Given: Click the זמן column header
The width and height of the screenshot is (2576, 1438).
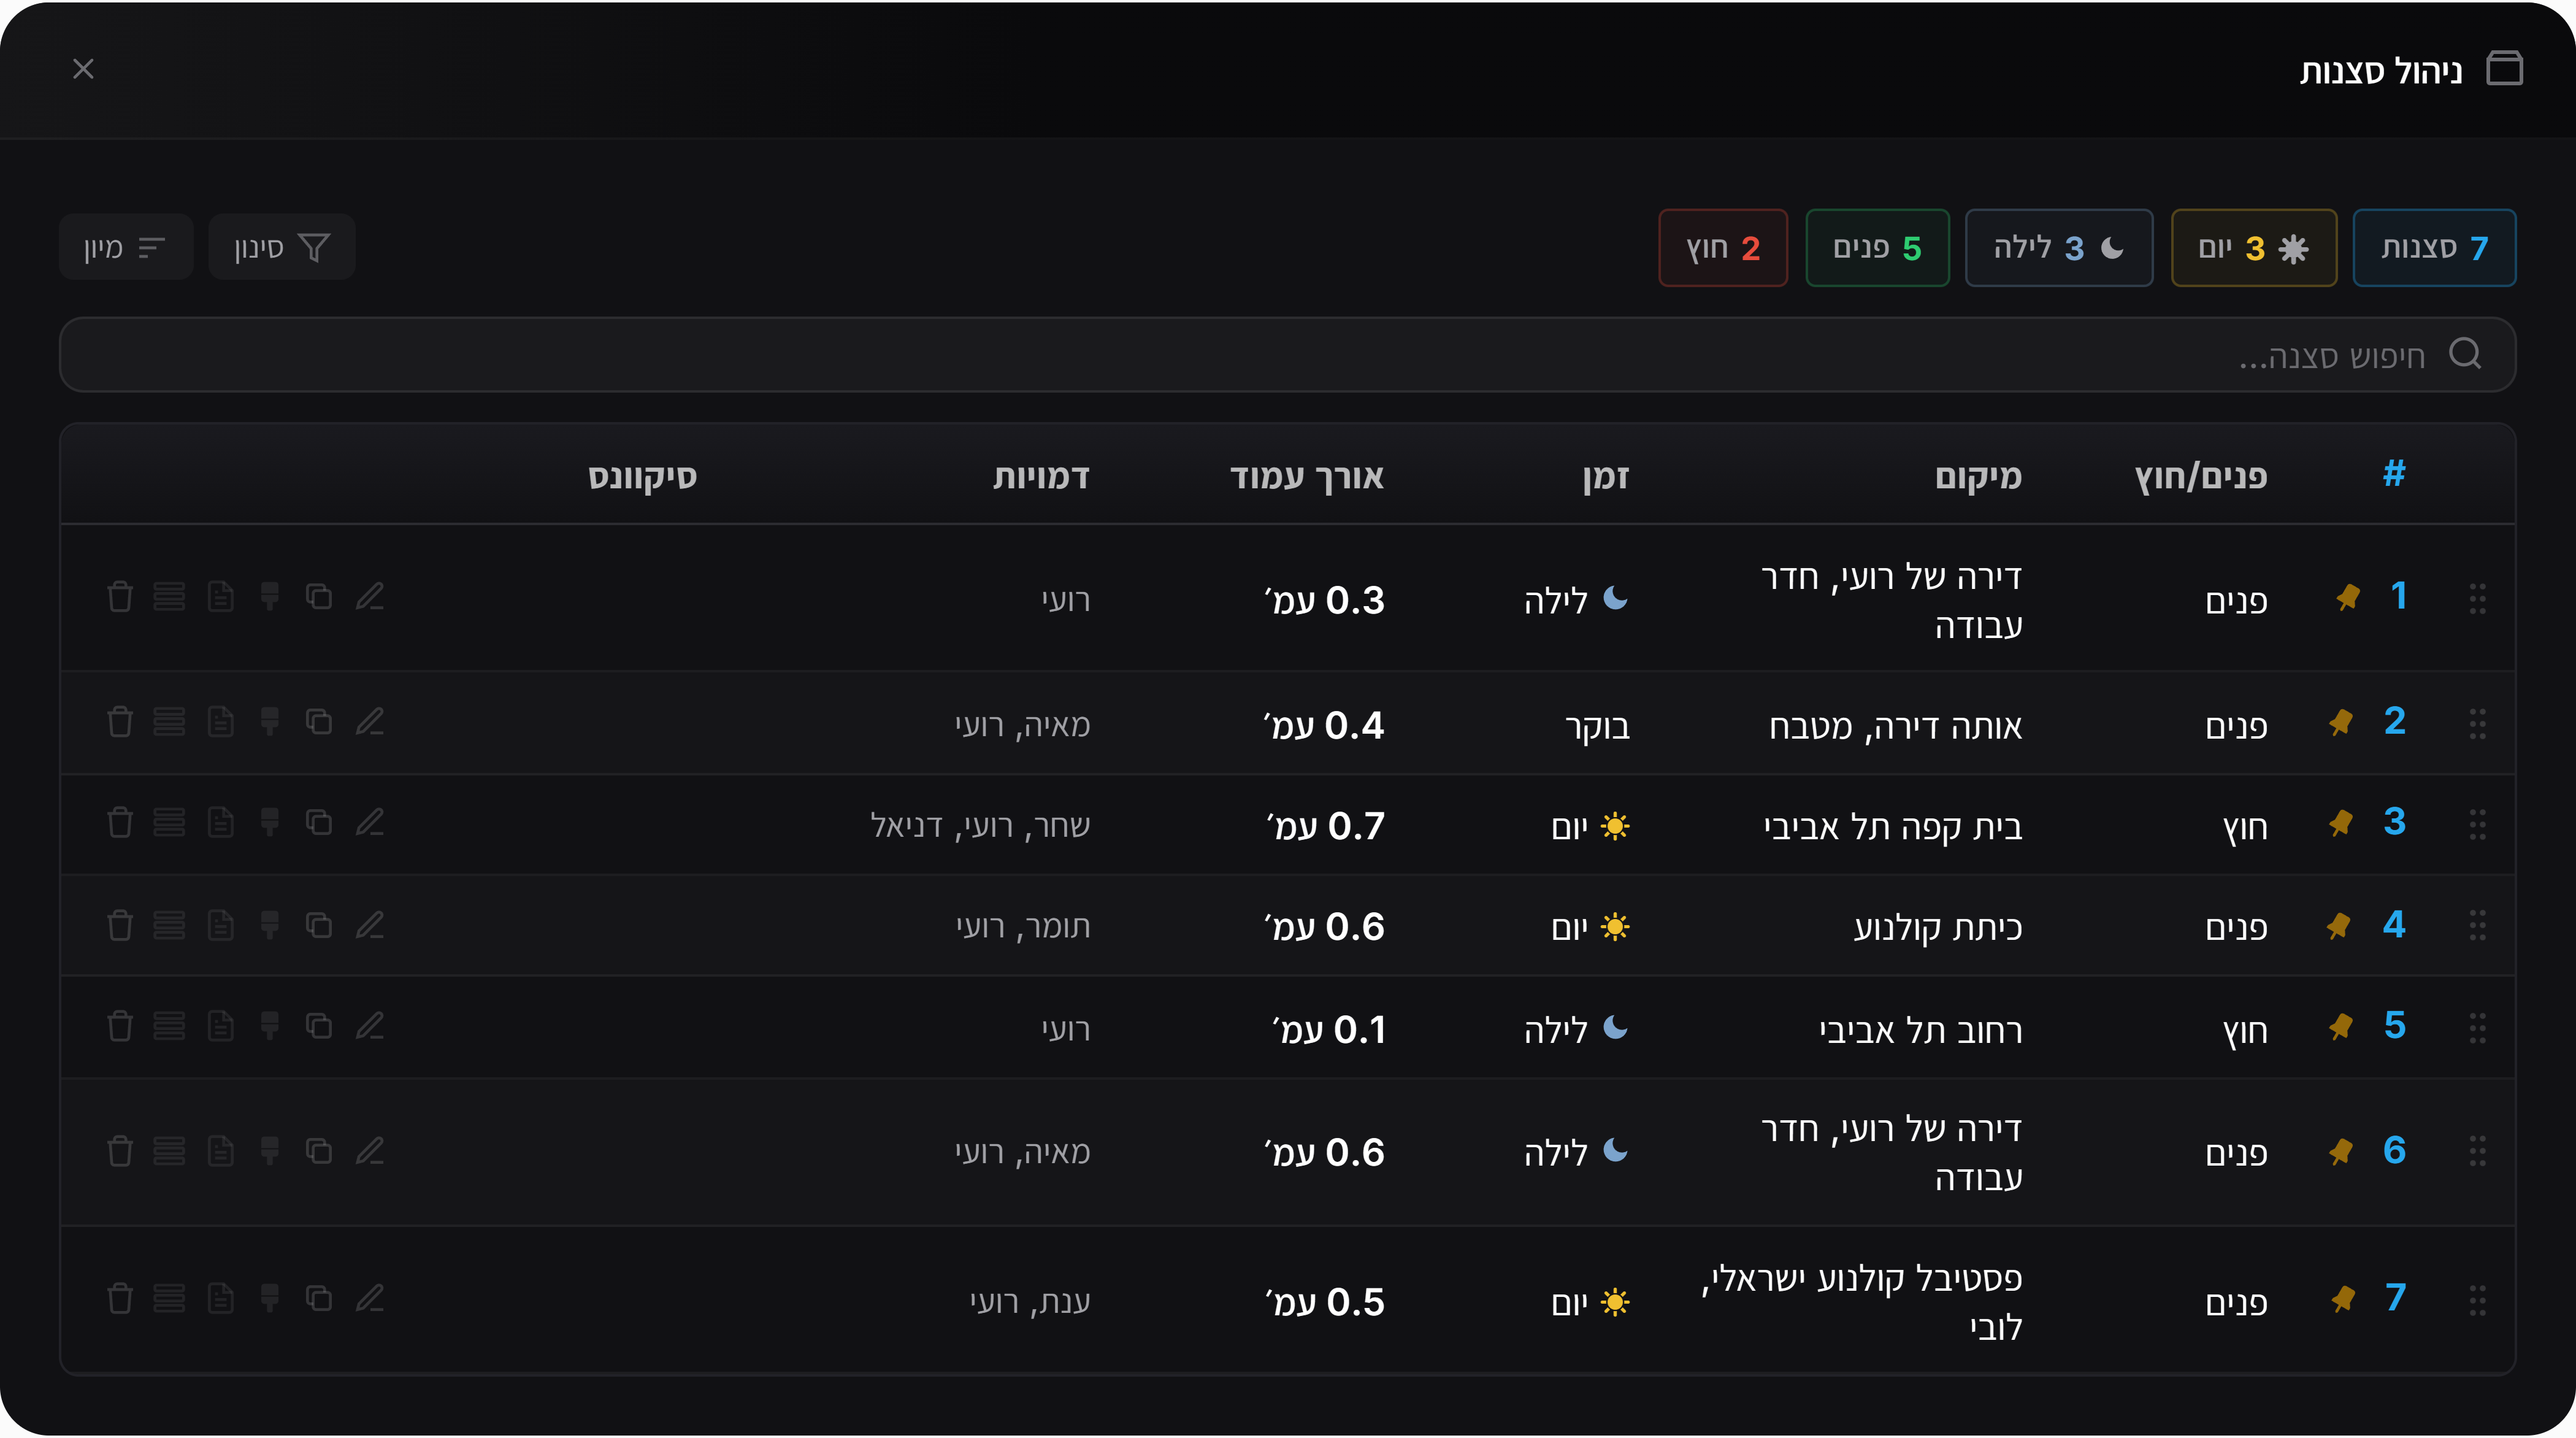Looking at the screenshot, I should coord(1606,477).
